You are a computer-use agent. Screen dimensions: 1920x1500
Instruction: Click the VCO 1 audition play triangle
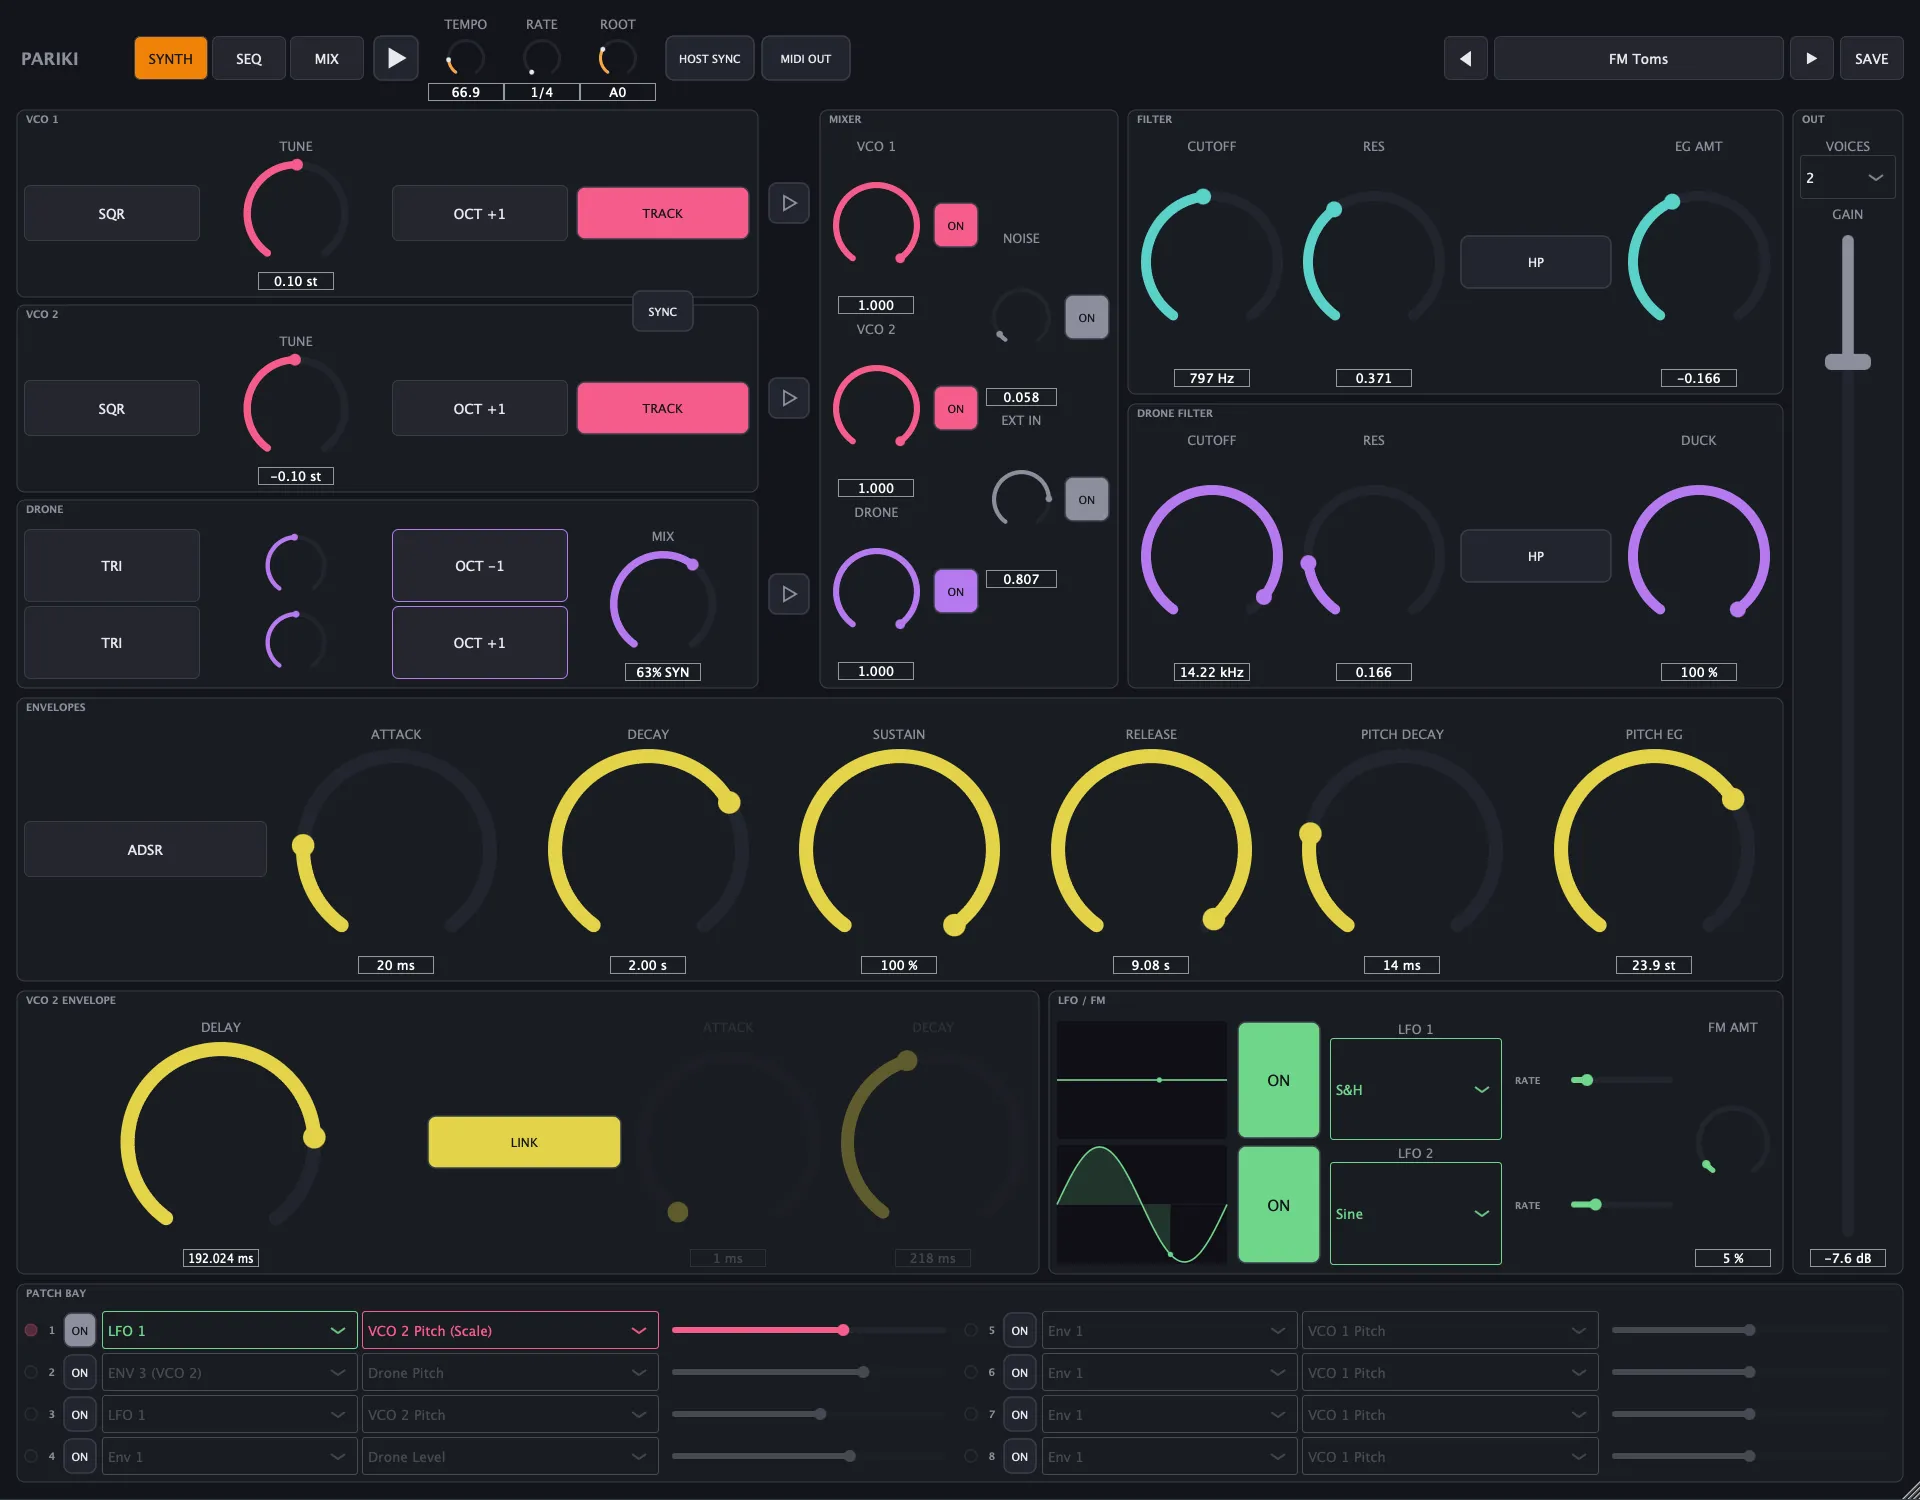click(x=789, y=203)
